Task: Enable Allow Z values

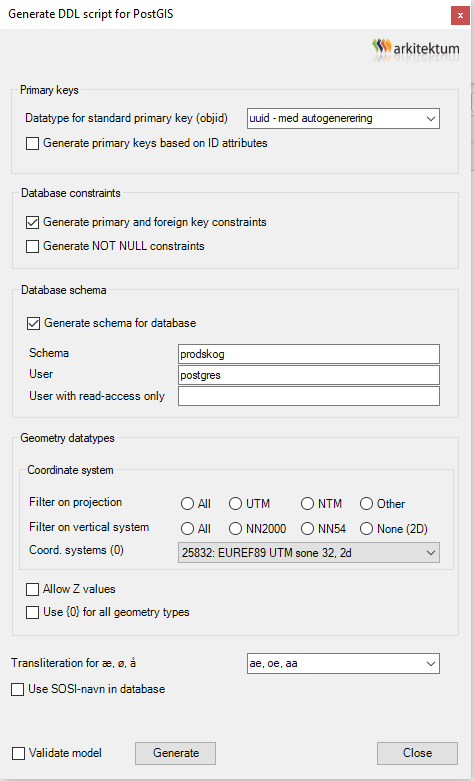Action: coord(32,590)
